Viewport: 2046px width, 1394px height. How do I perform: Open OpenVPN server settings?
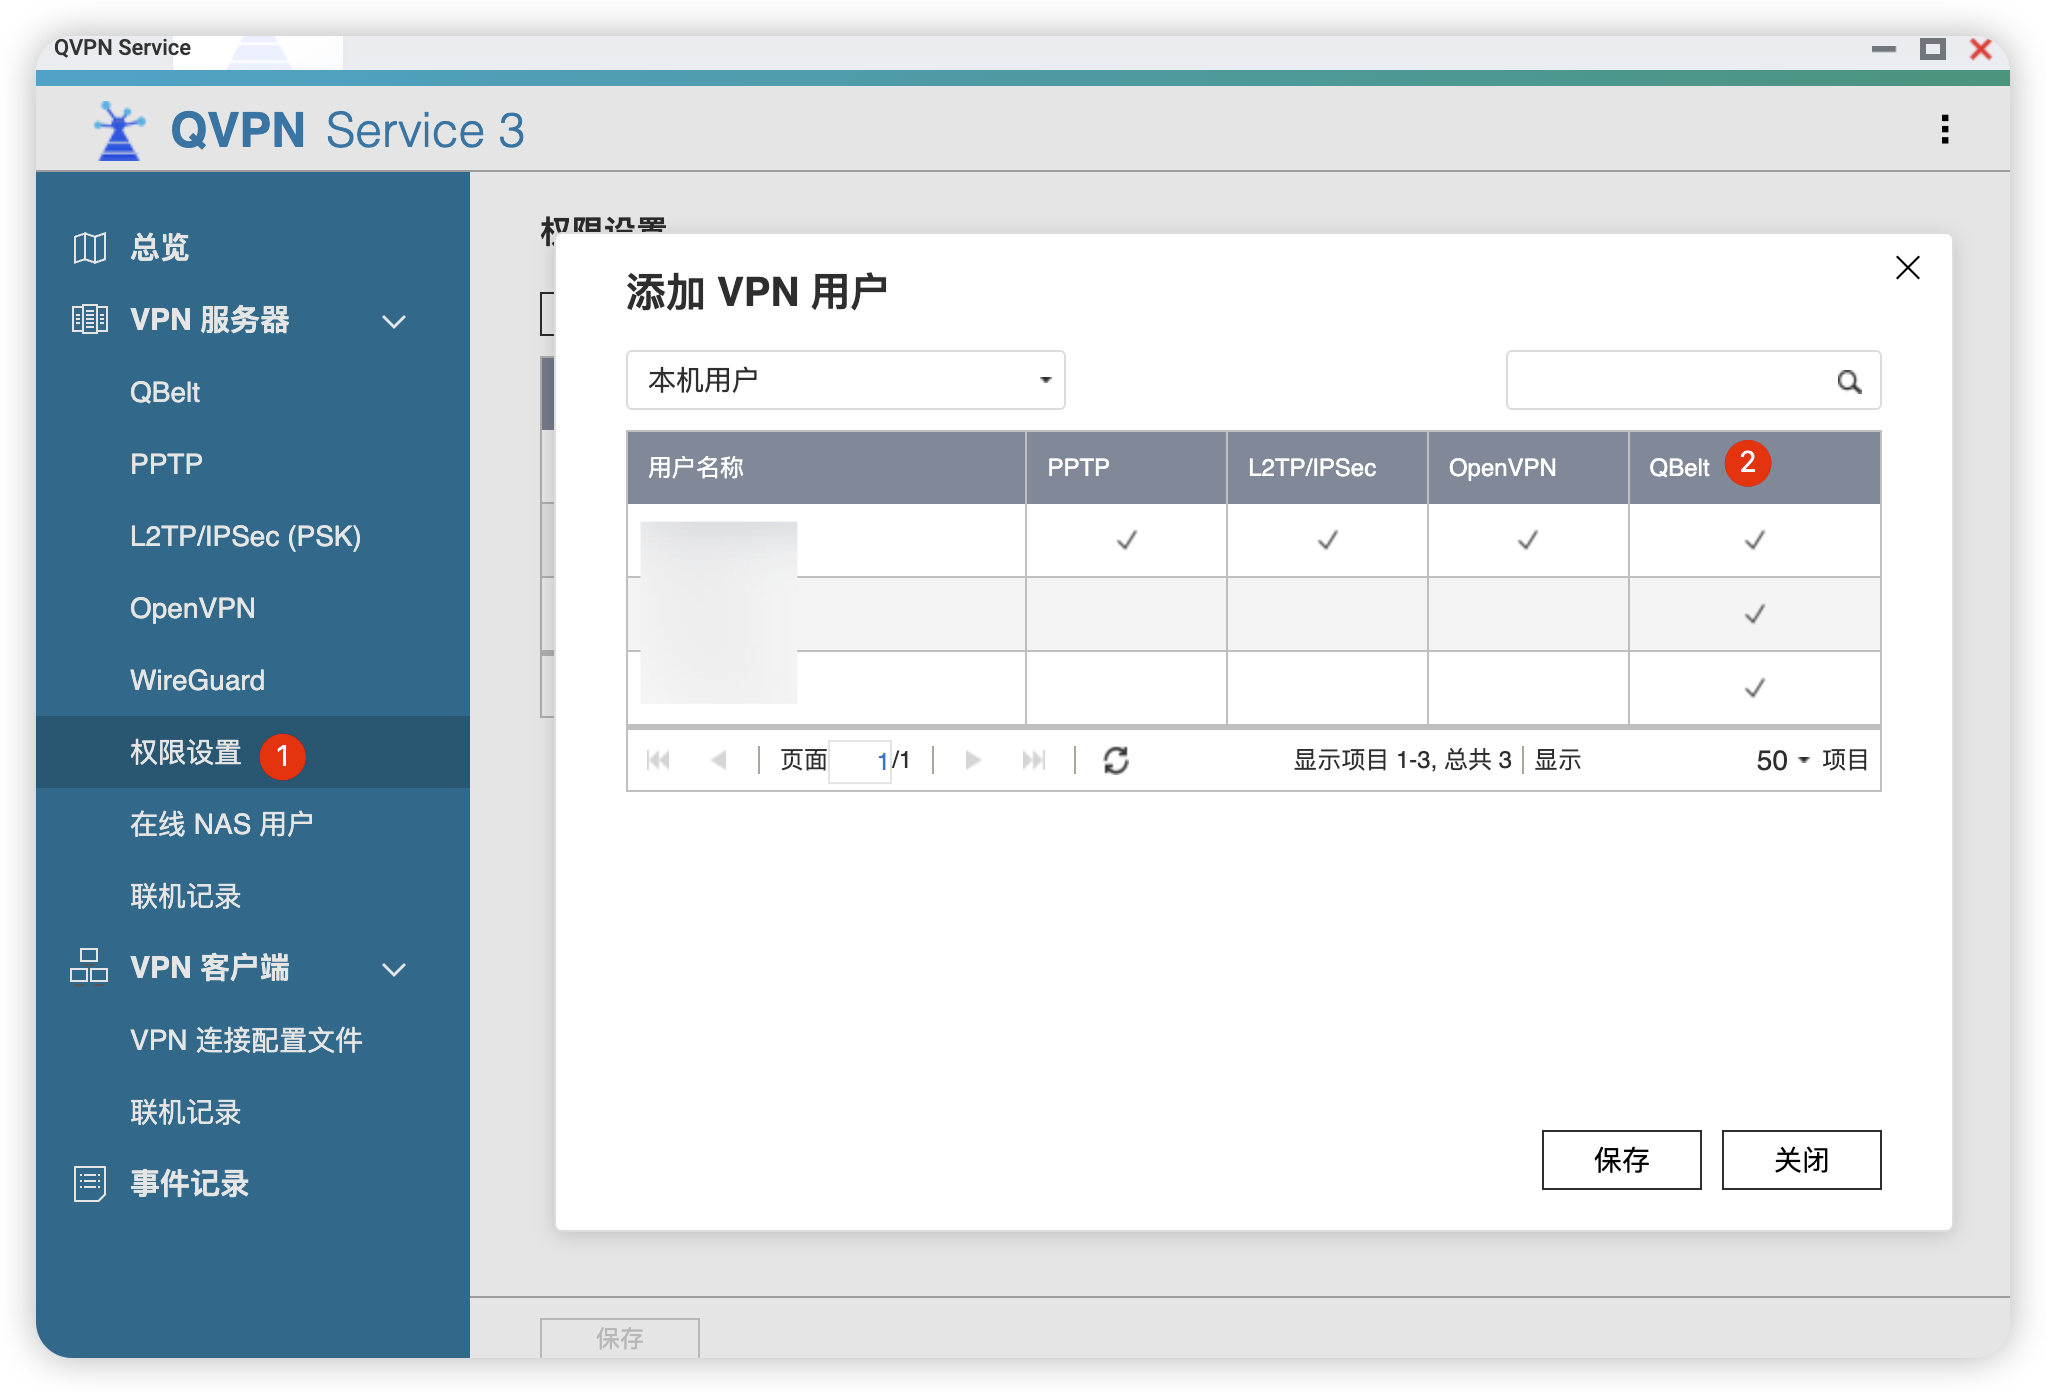click(x=192, y=608)
